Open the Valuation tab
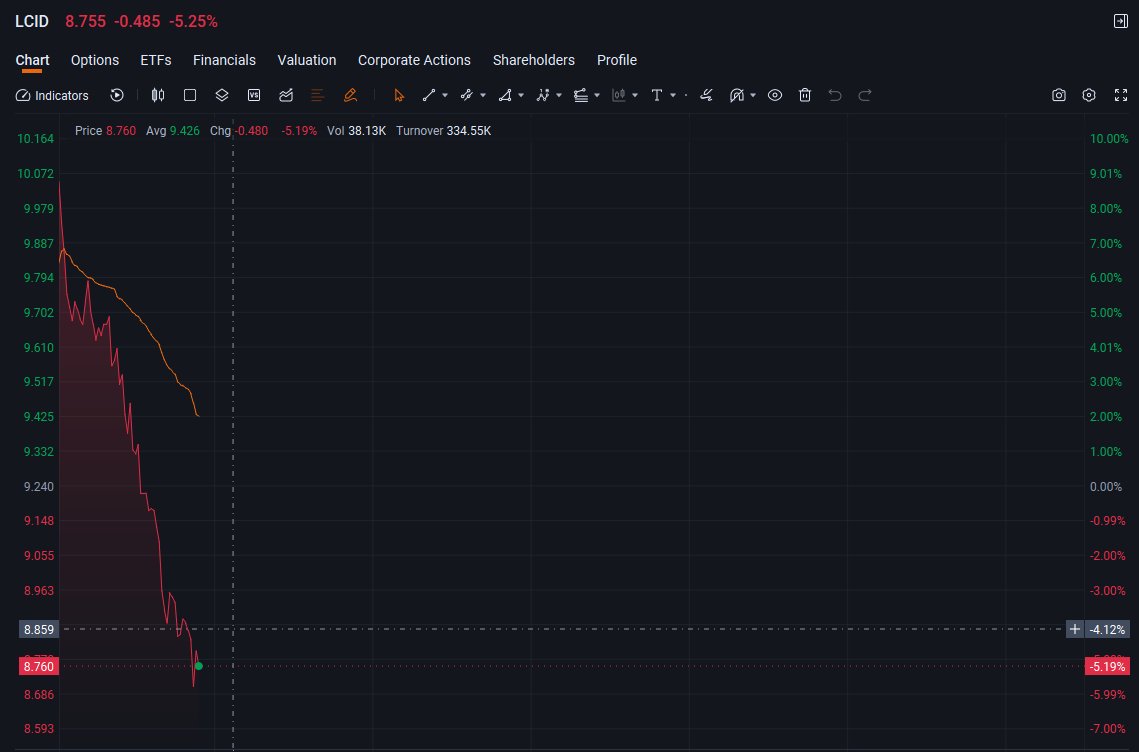This screenshot has width=1139, height=752. pyautogui.click(x=307, y=60)
